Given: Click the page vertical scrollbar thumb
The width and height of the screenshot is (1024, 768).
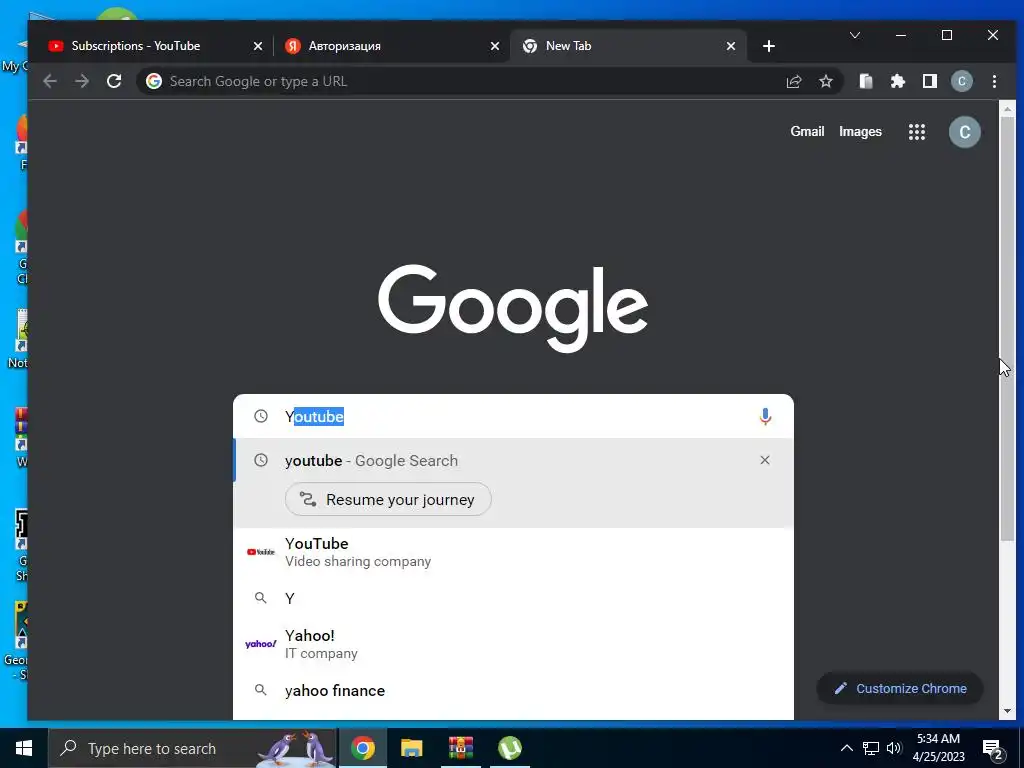Looking at the screenshot, I should 1007,327.
